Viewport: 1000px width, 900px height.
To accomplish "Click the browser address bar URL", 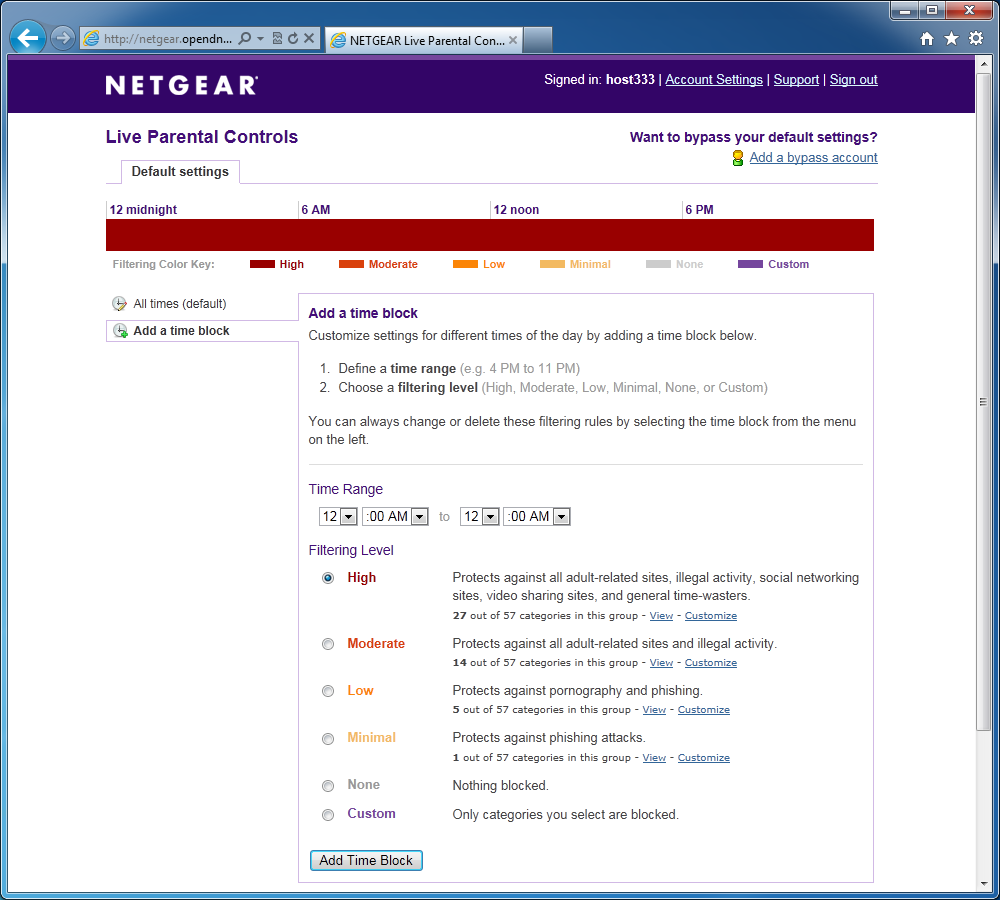I will (x=167, y=39).
